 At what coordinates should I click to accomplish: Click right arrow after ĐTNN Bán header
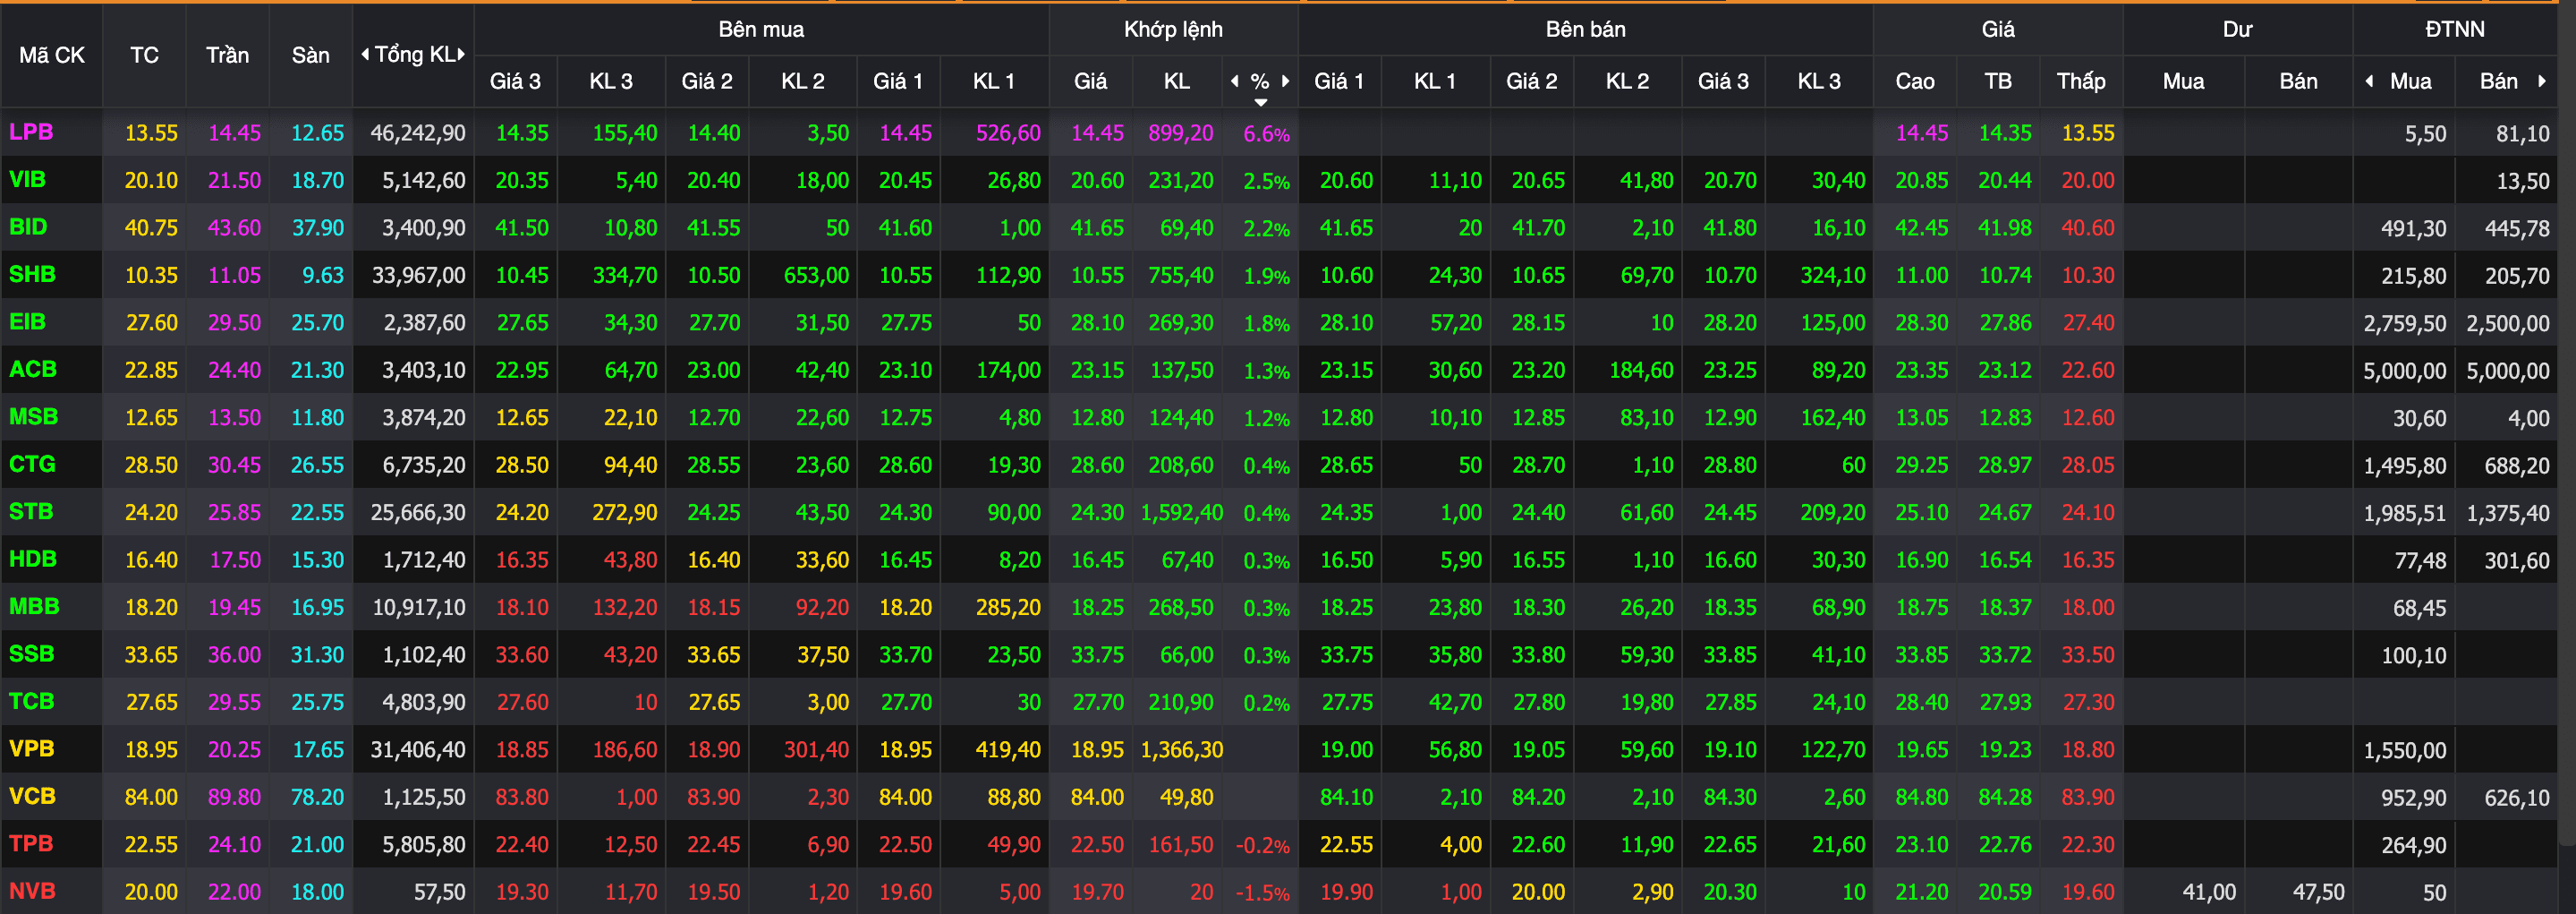click(x=2541, y=81)
